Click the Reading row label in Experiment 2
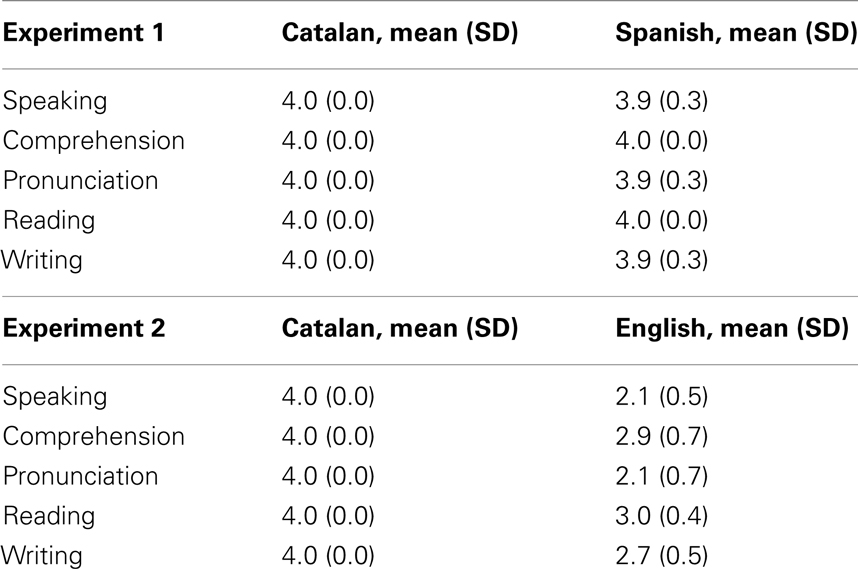The height and width of the screenshot is (569, 858). tap(49, 516)
